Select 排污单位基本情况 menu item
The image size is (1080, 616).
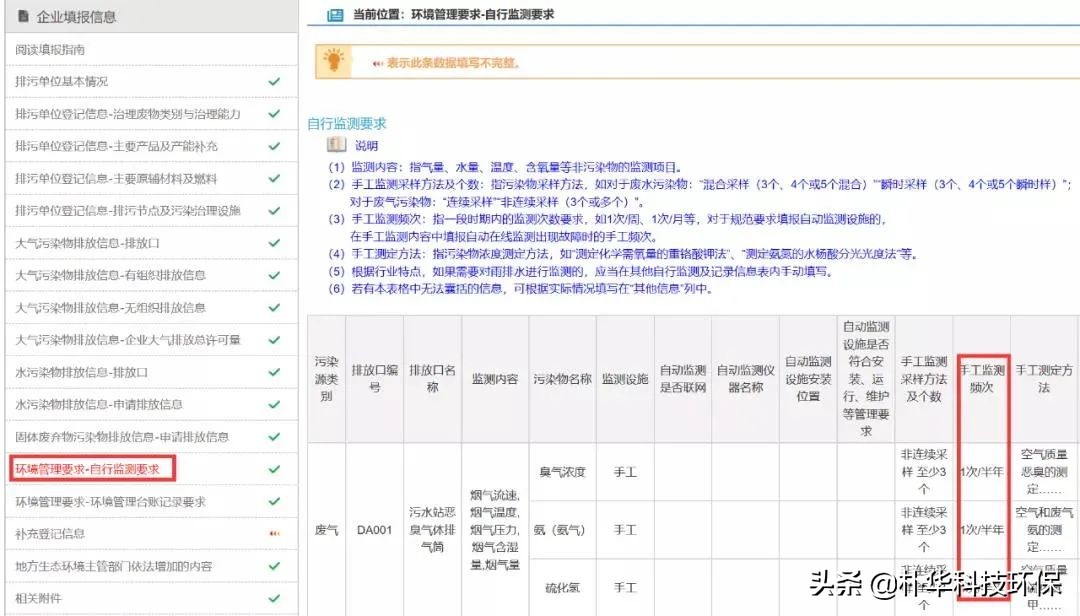61,81
